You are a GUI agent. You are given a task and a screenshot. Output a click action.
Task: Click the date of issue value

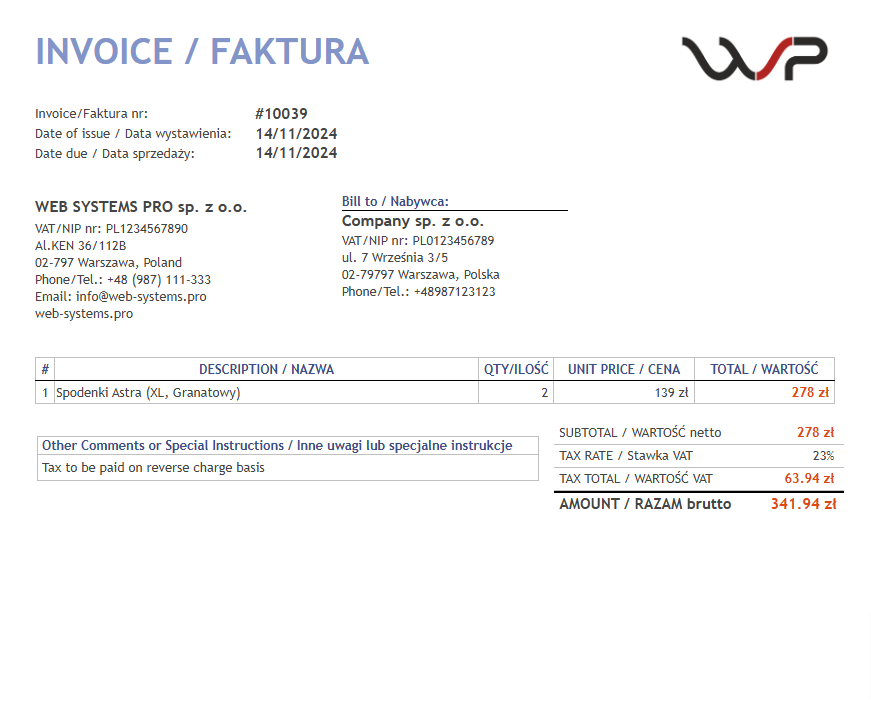tap(296, 134)
